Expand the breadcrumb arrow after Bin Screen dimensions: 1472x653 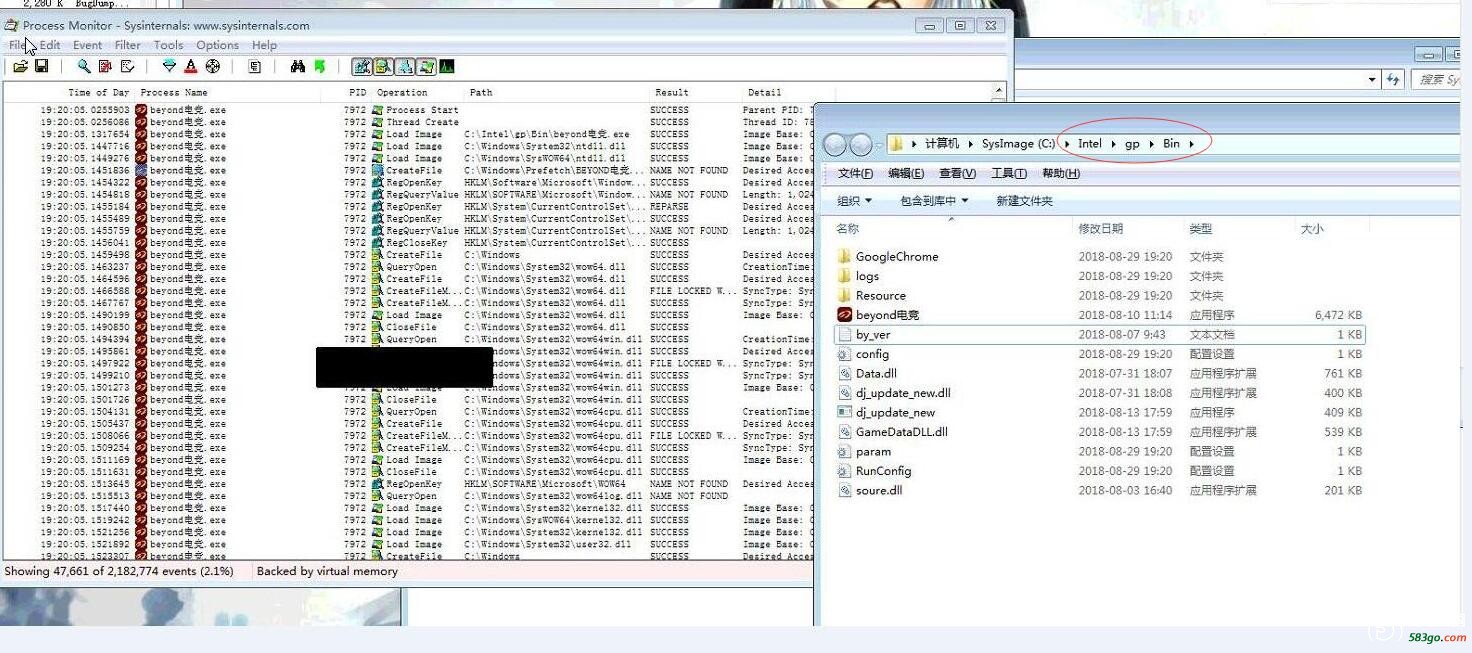pos(1192,144)
